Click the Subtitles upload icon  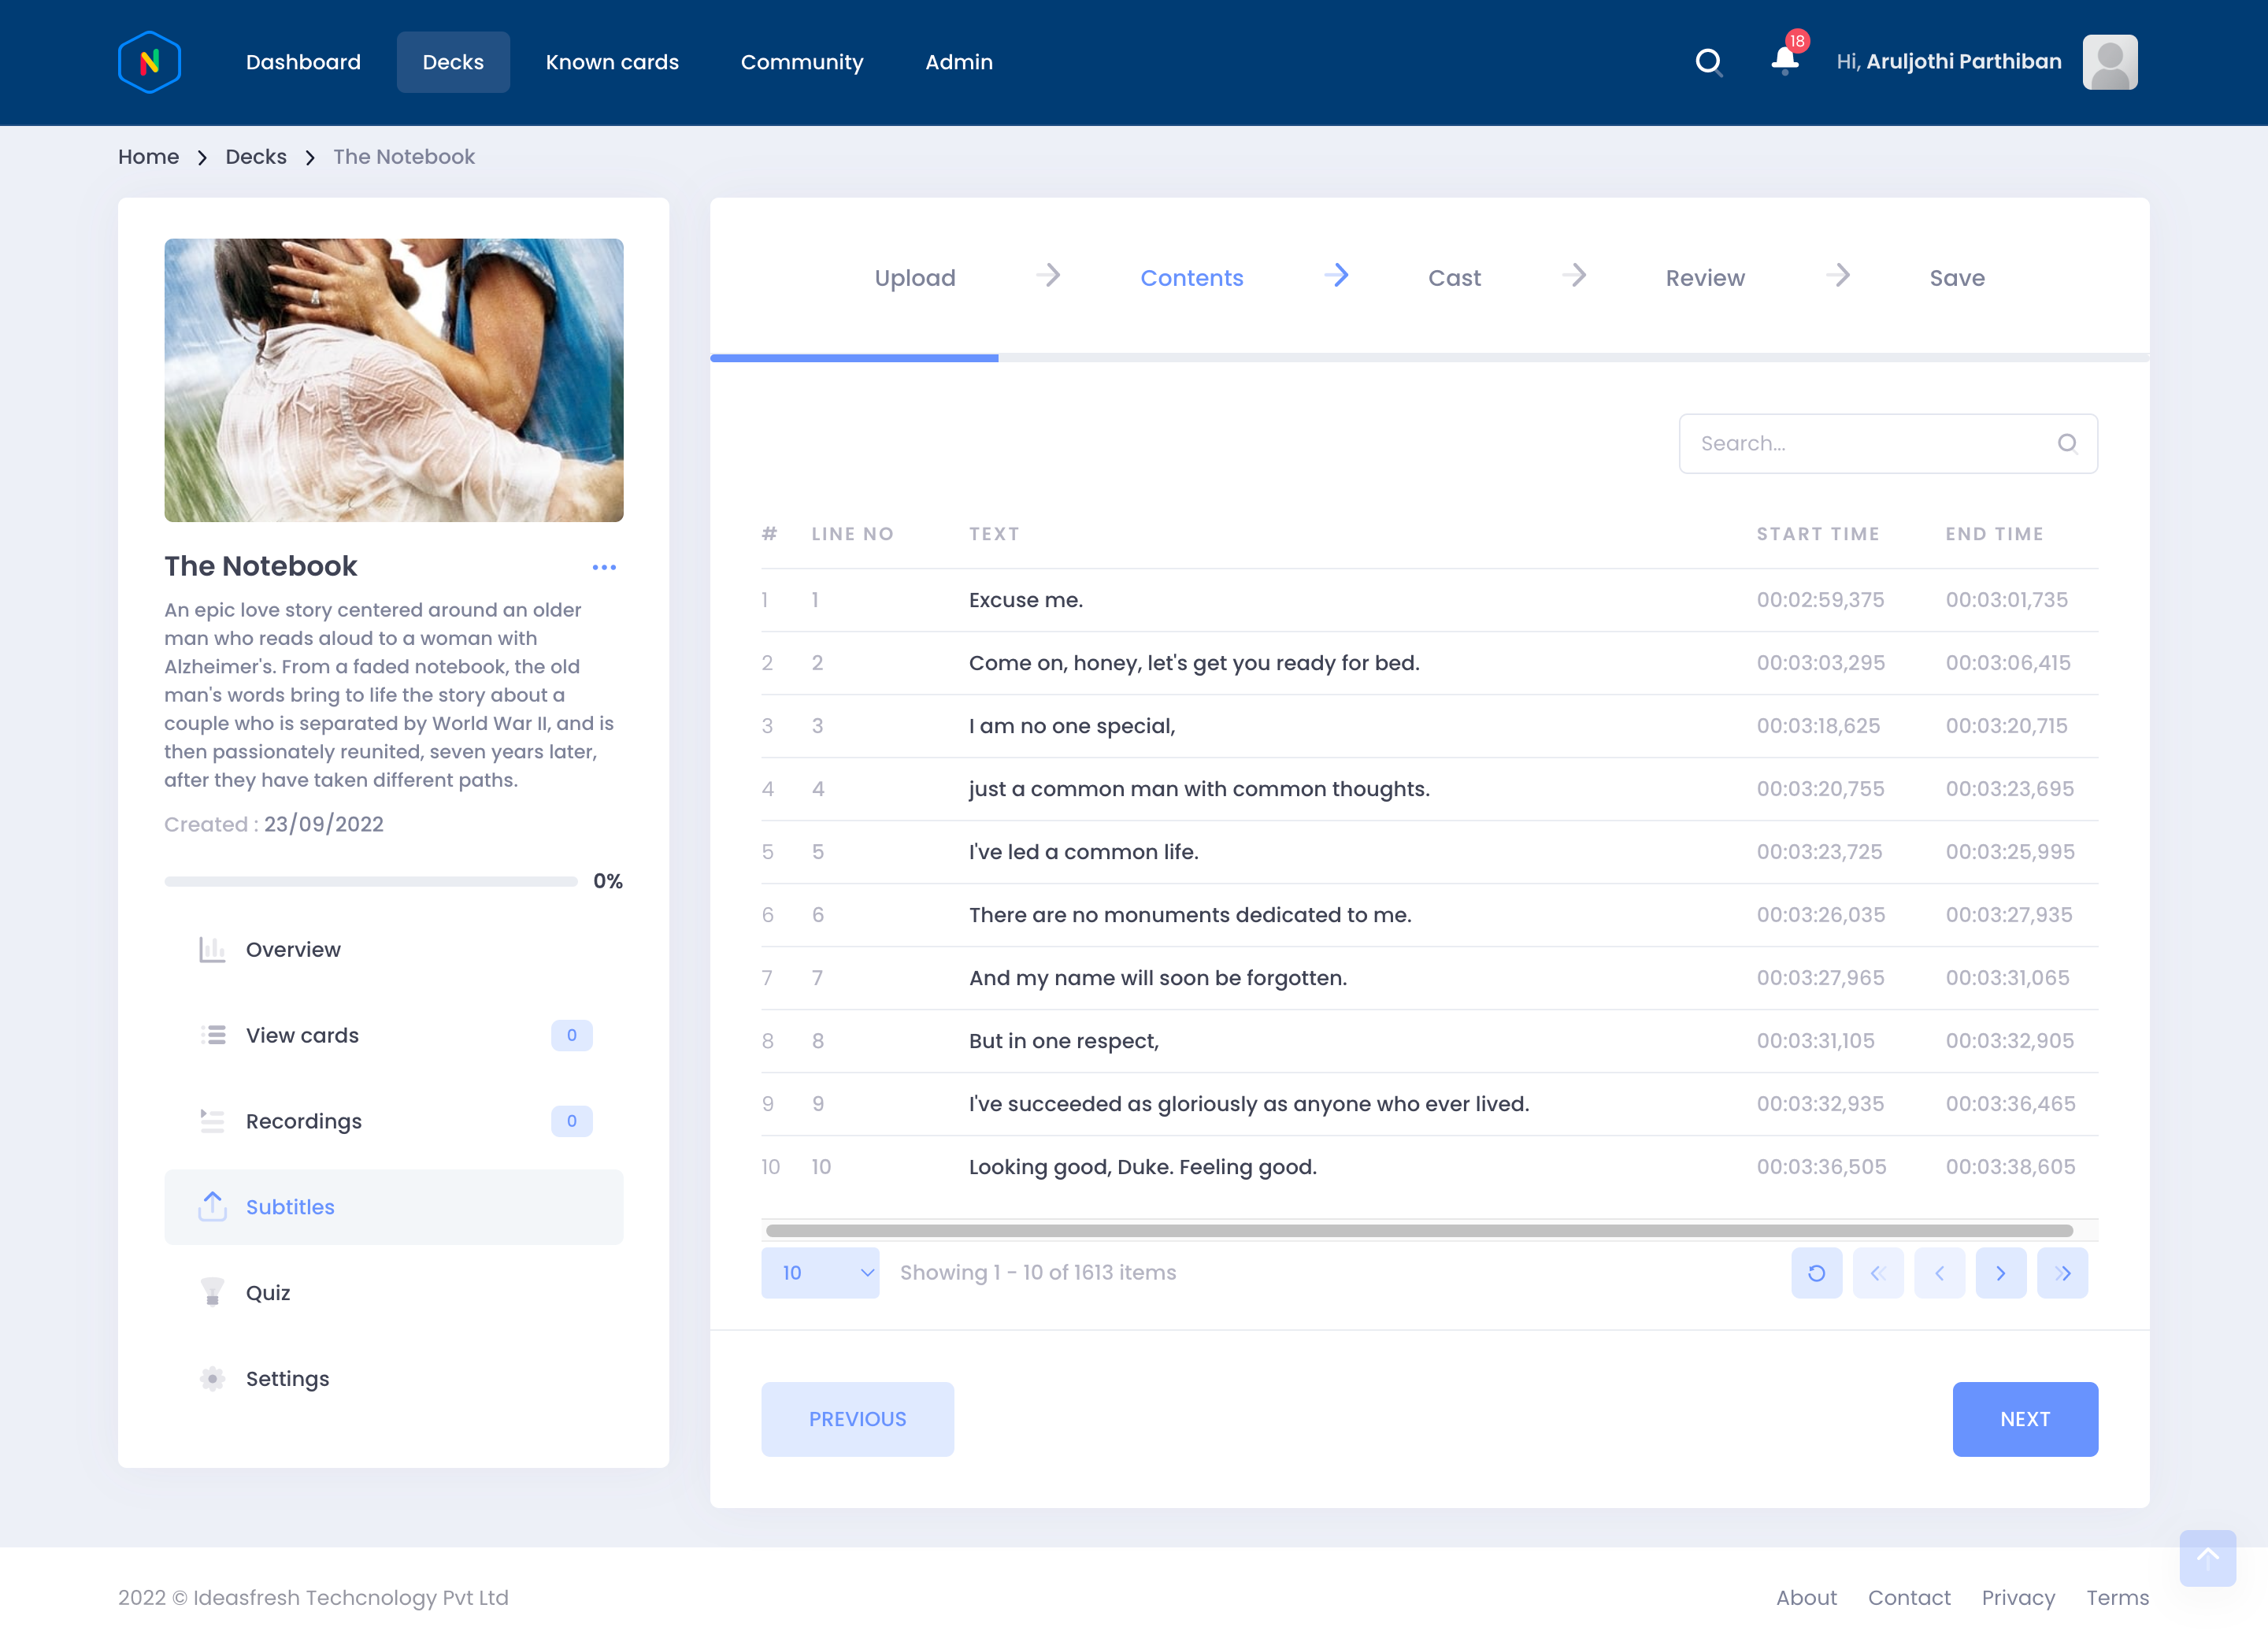212,1206
